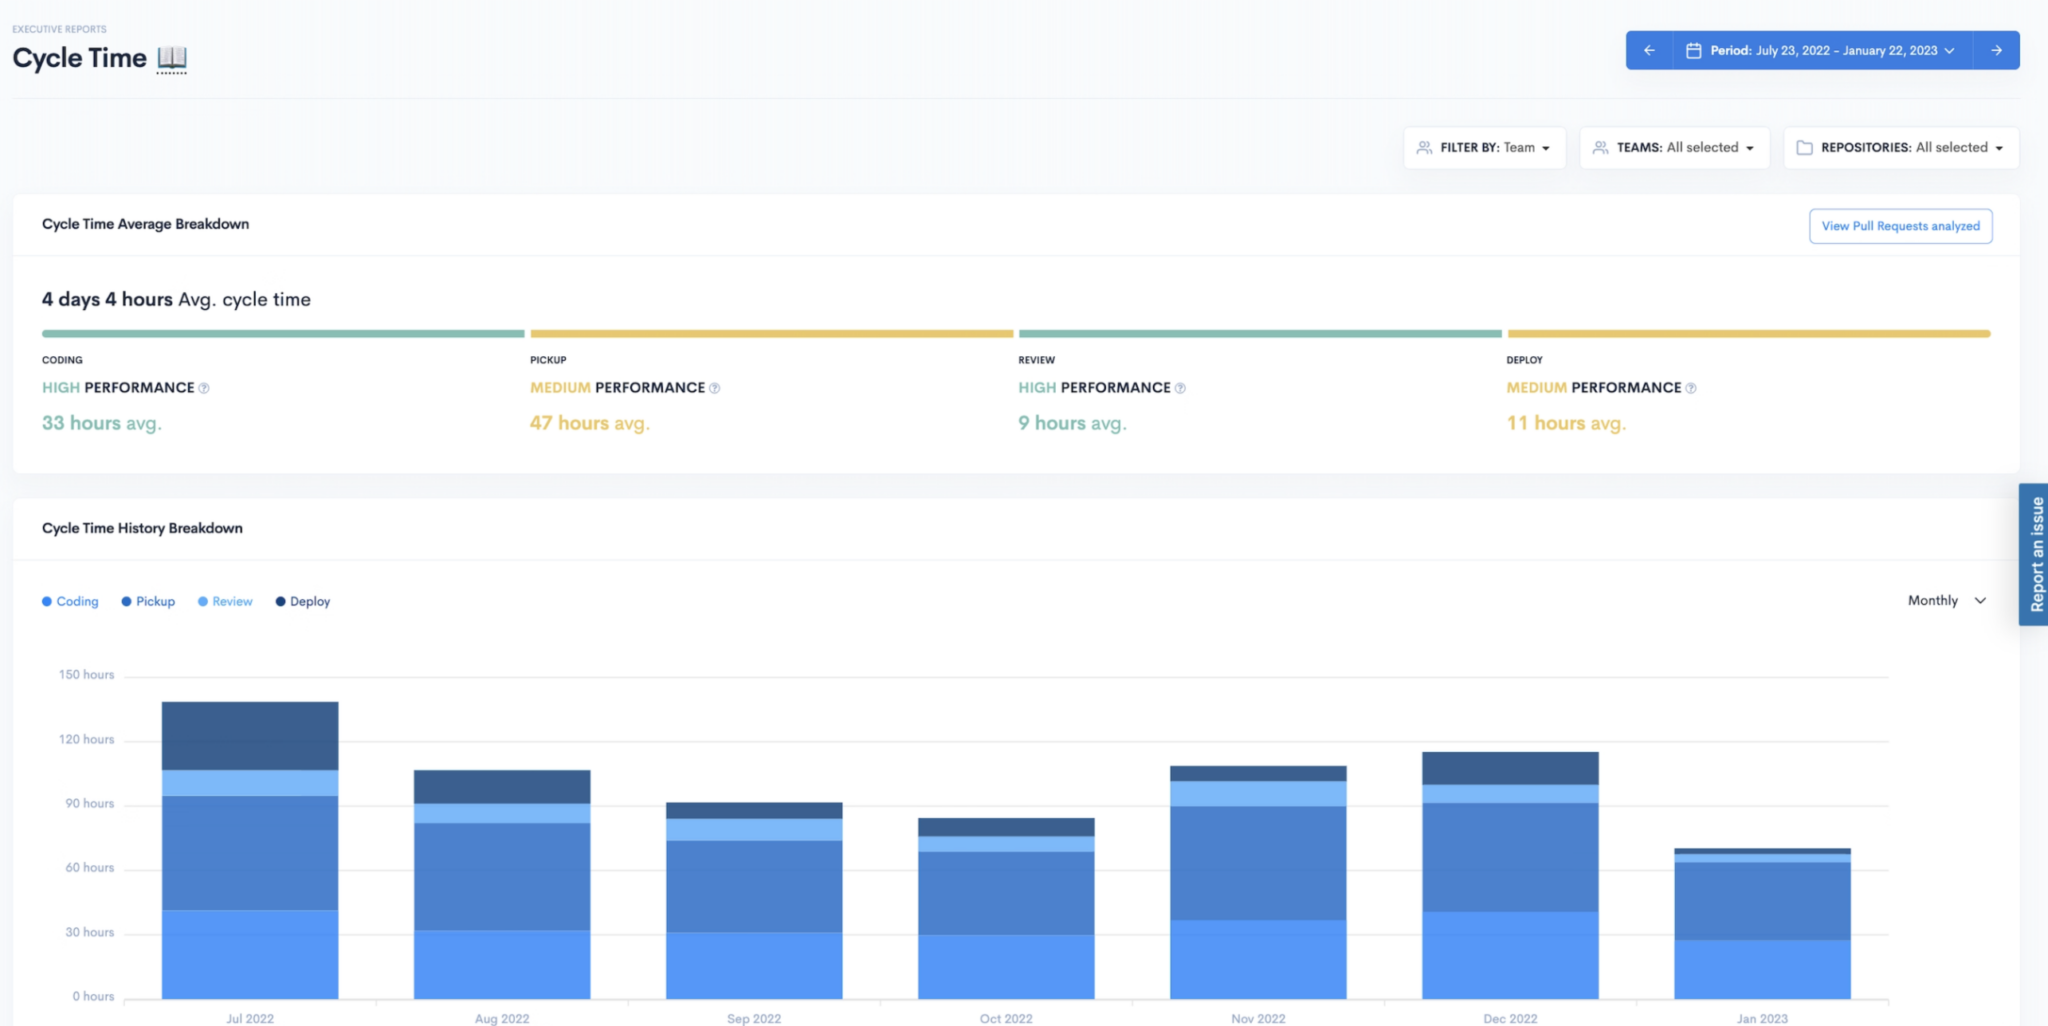This screenshot has width=2048, height=1026.
Task: Click the left arrow to view previous period
Action: (1648, 49)
